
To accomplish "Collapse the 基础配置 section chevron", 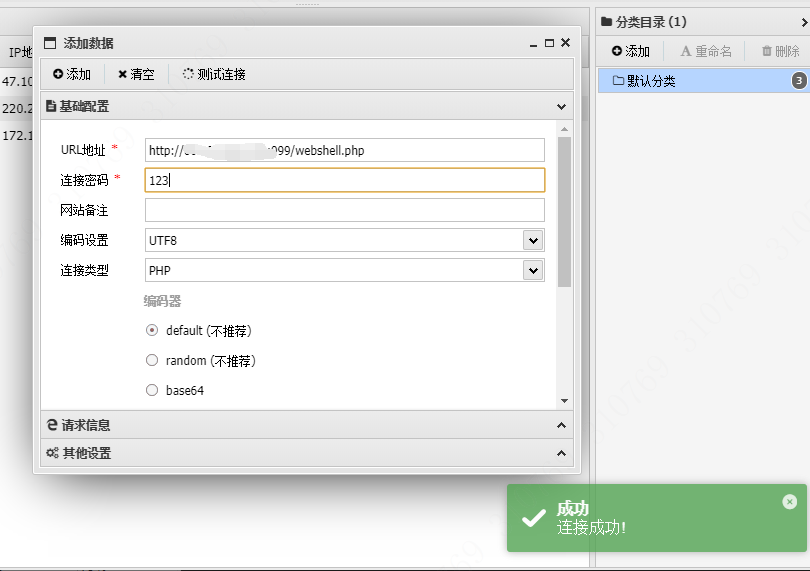I will pyautogui.click(x=562, y=107).
